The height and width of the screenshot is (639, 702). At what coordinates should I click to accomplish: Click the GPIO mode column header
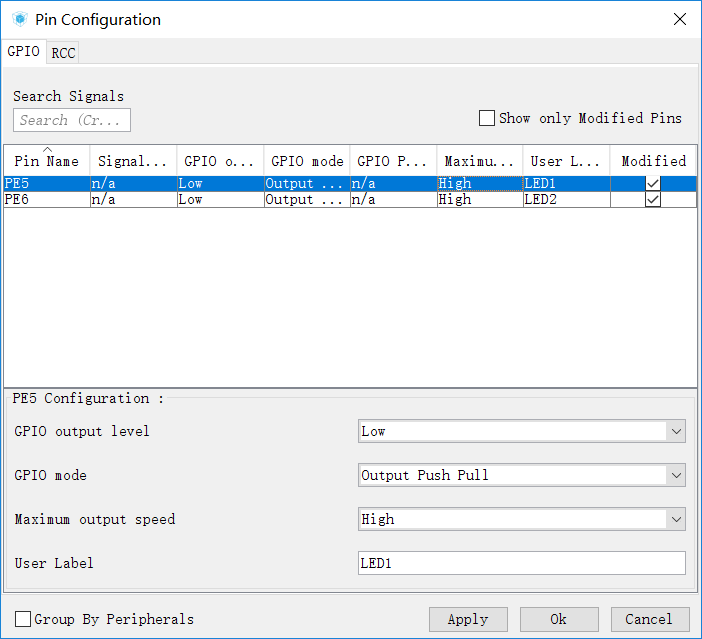(x=307, y=161)
